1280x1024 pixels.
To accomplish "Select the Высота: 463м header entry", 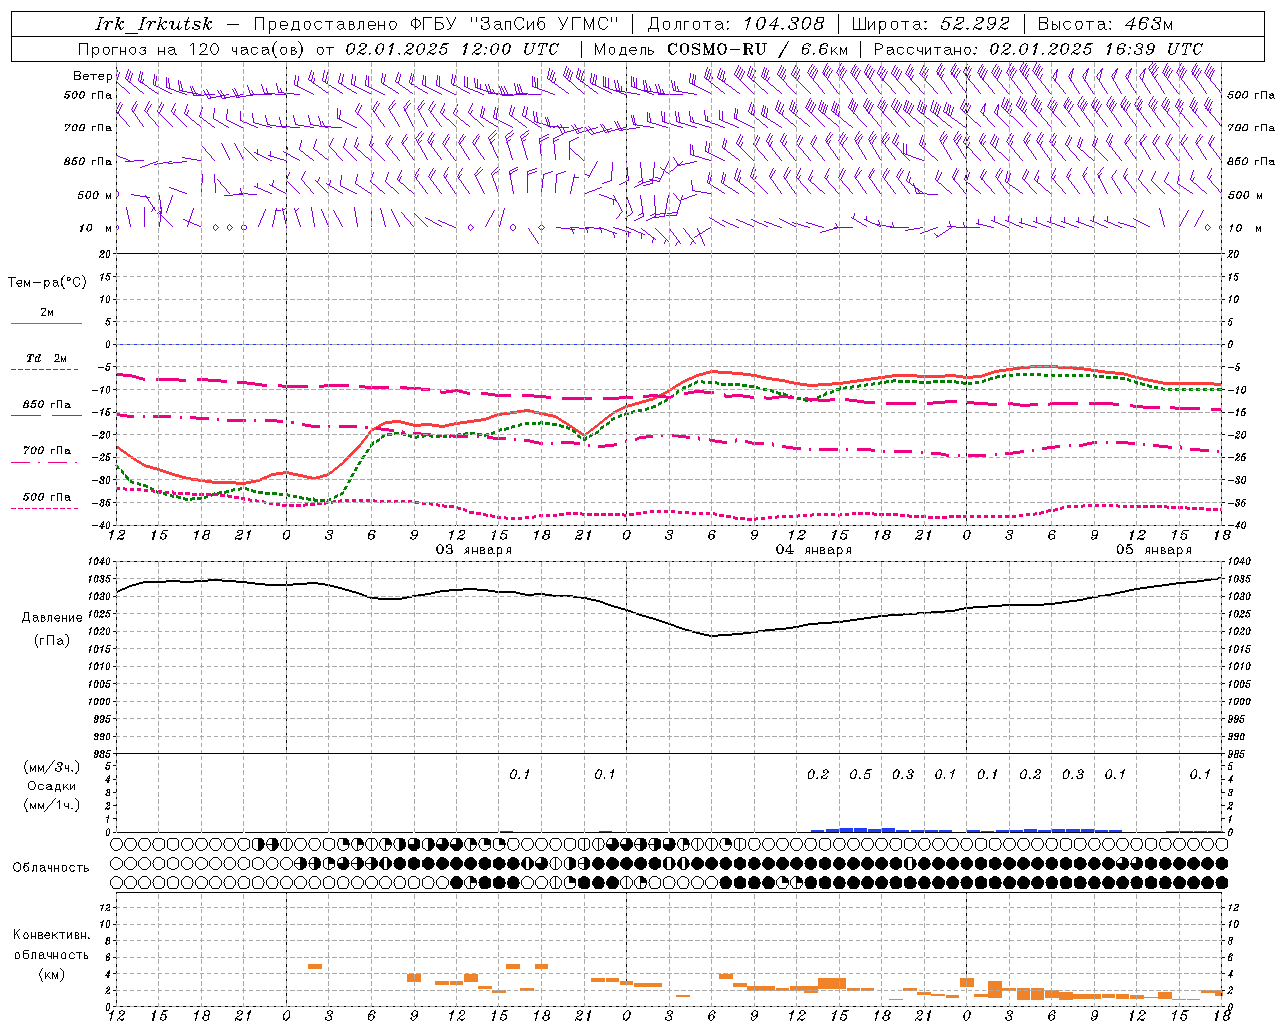I will coord(1105,24).
